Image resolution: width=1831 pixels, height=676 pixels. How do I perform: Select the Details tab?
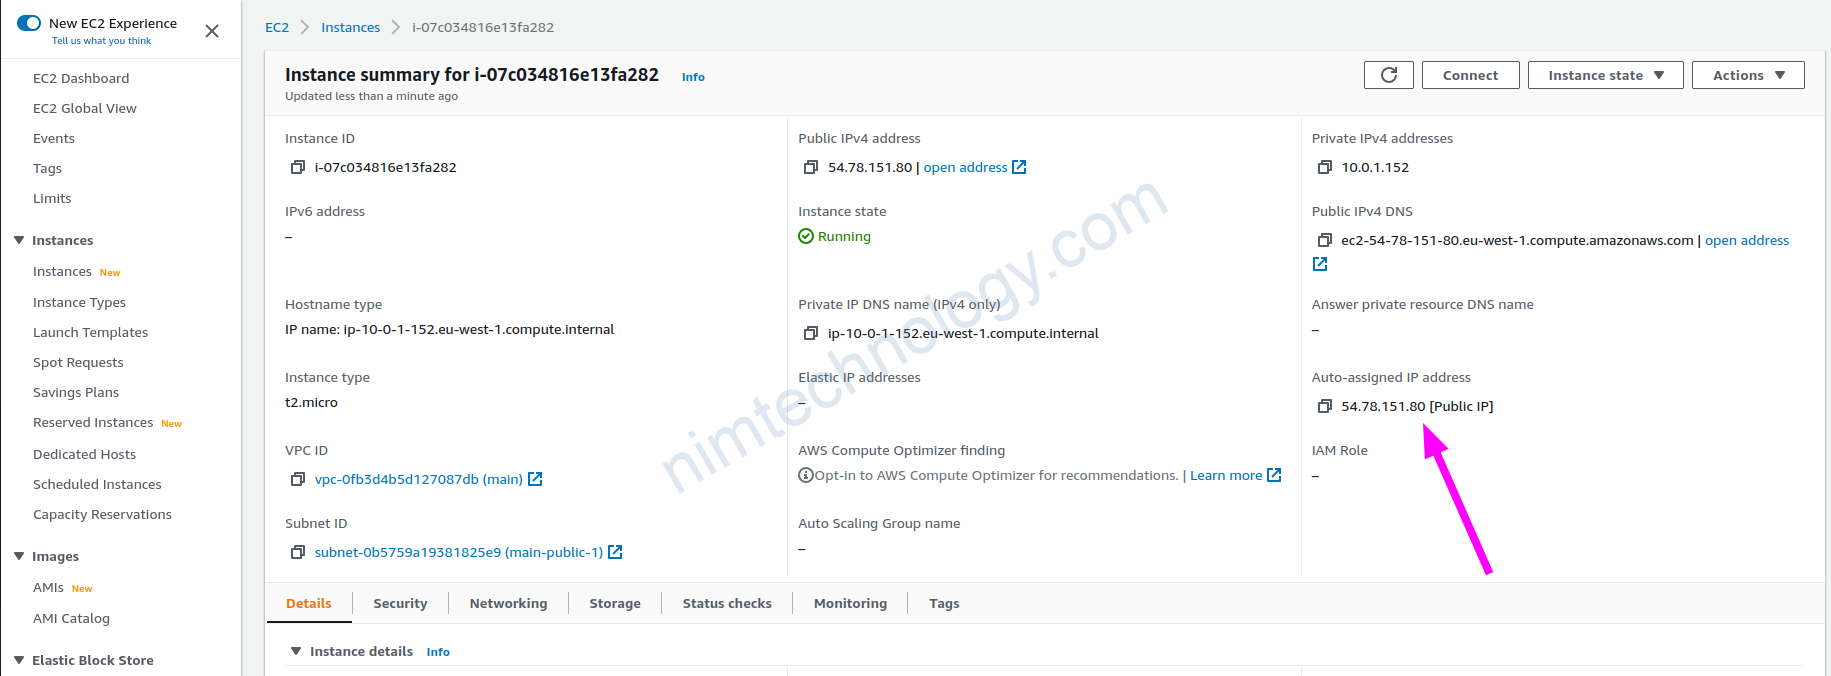click(x=309, y=603)
